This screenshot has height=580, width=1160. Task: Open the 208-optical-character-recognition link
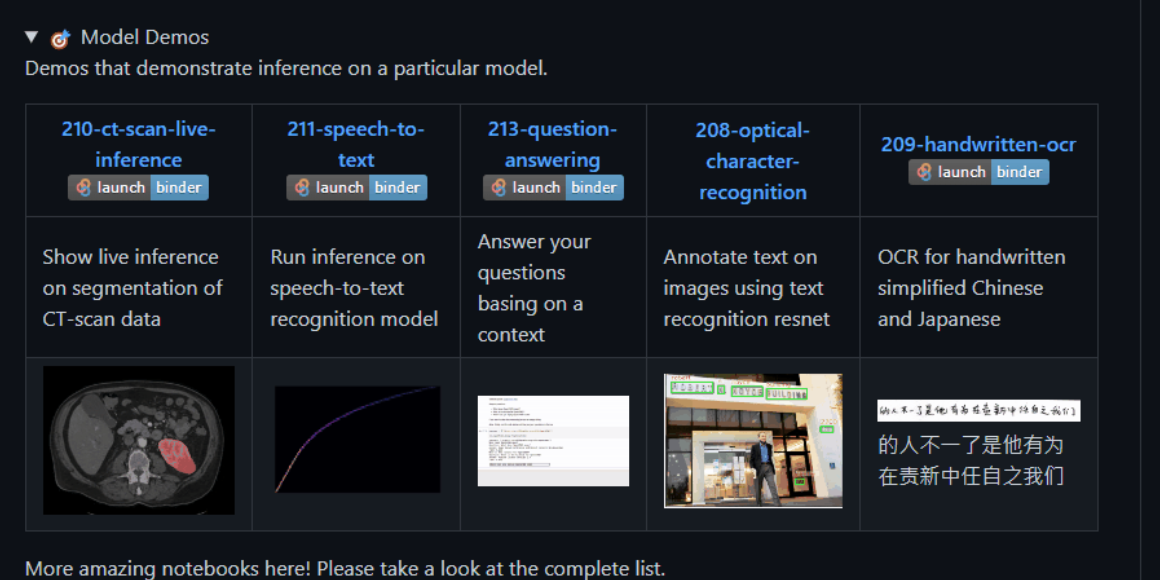pyautogui.click(x=753, y=161)
